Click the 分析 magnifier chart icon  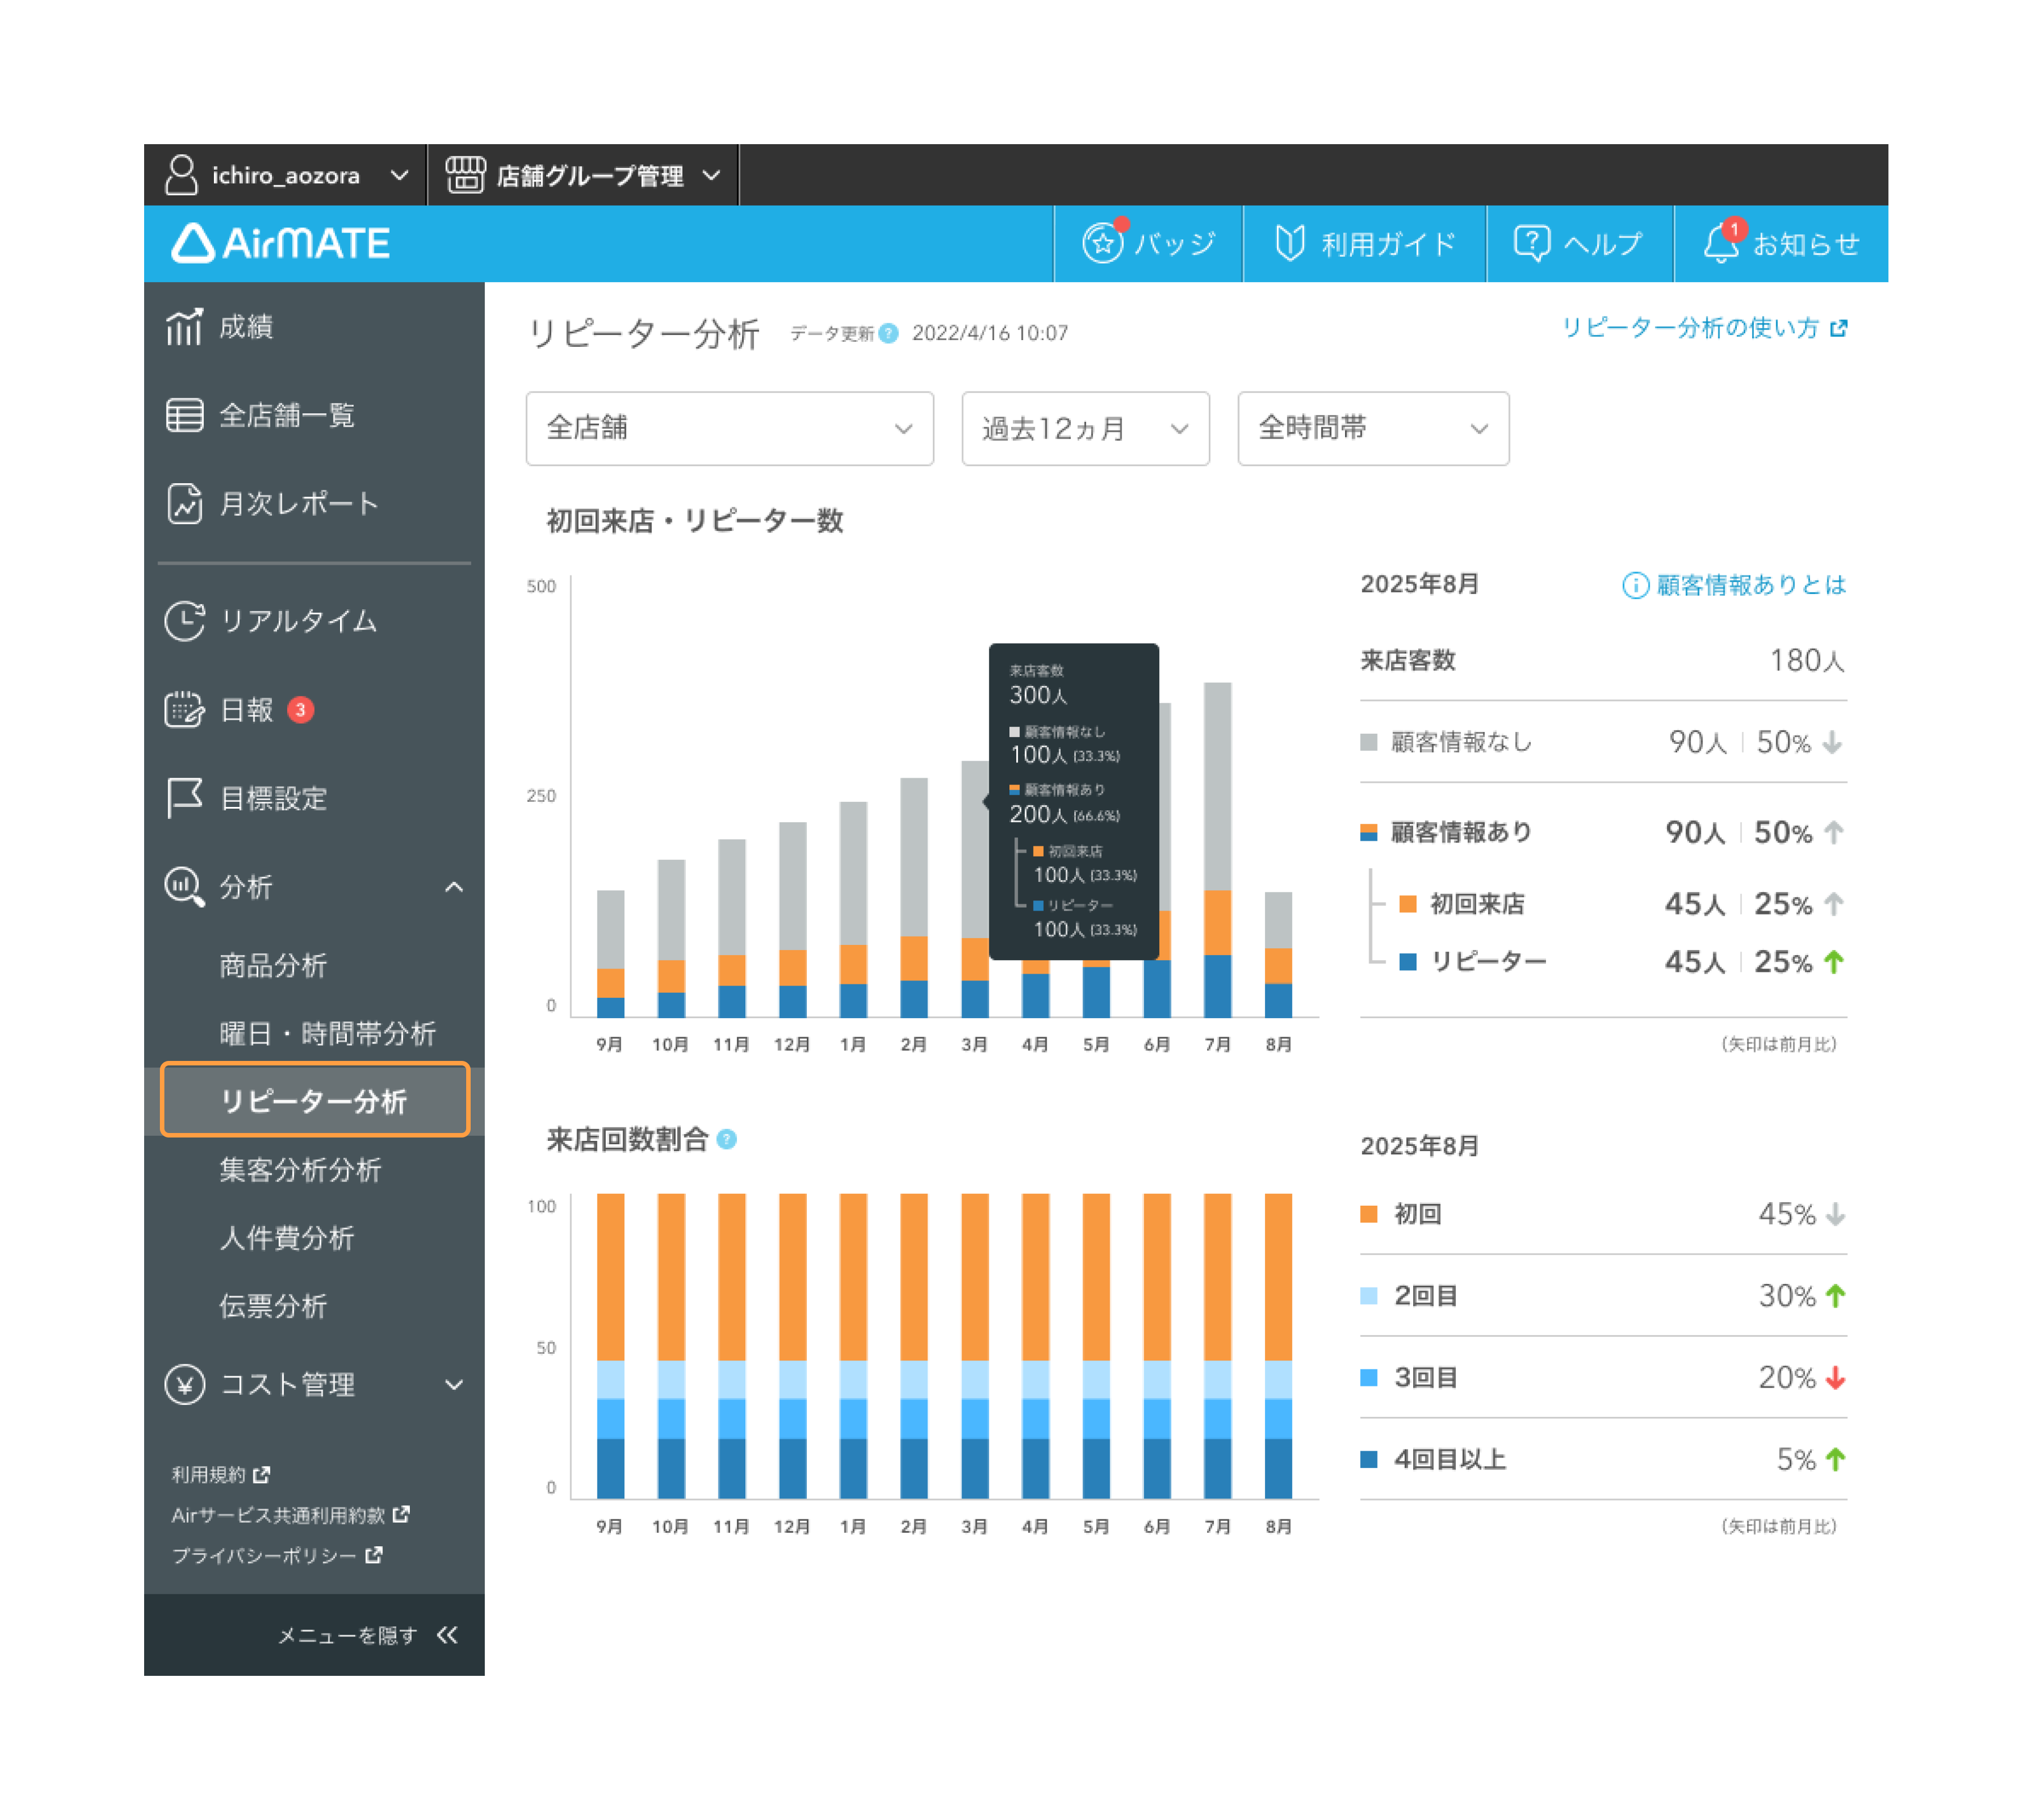point(185,887)
